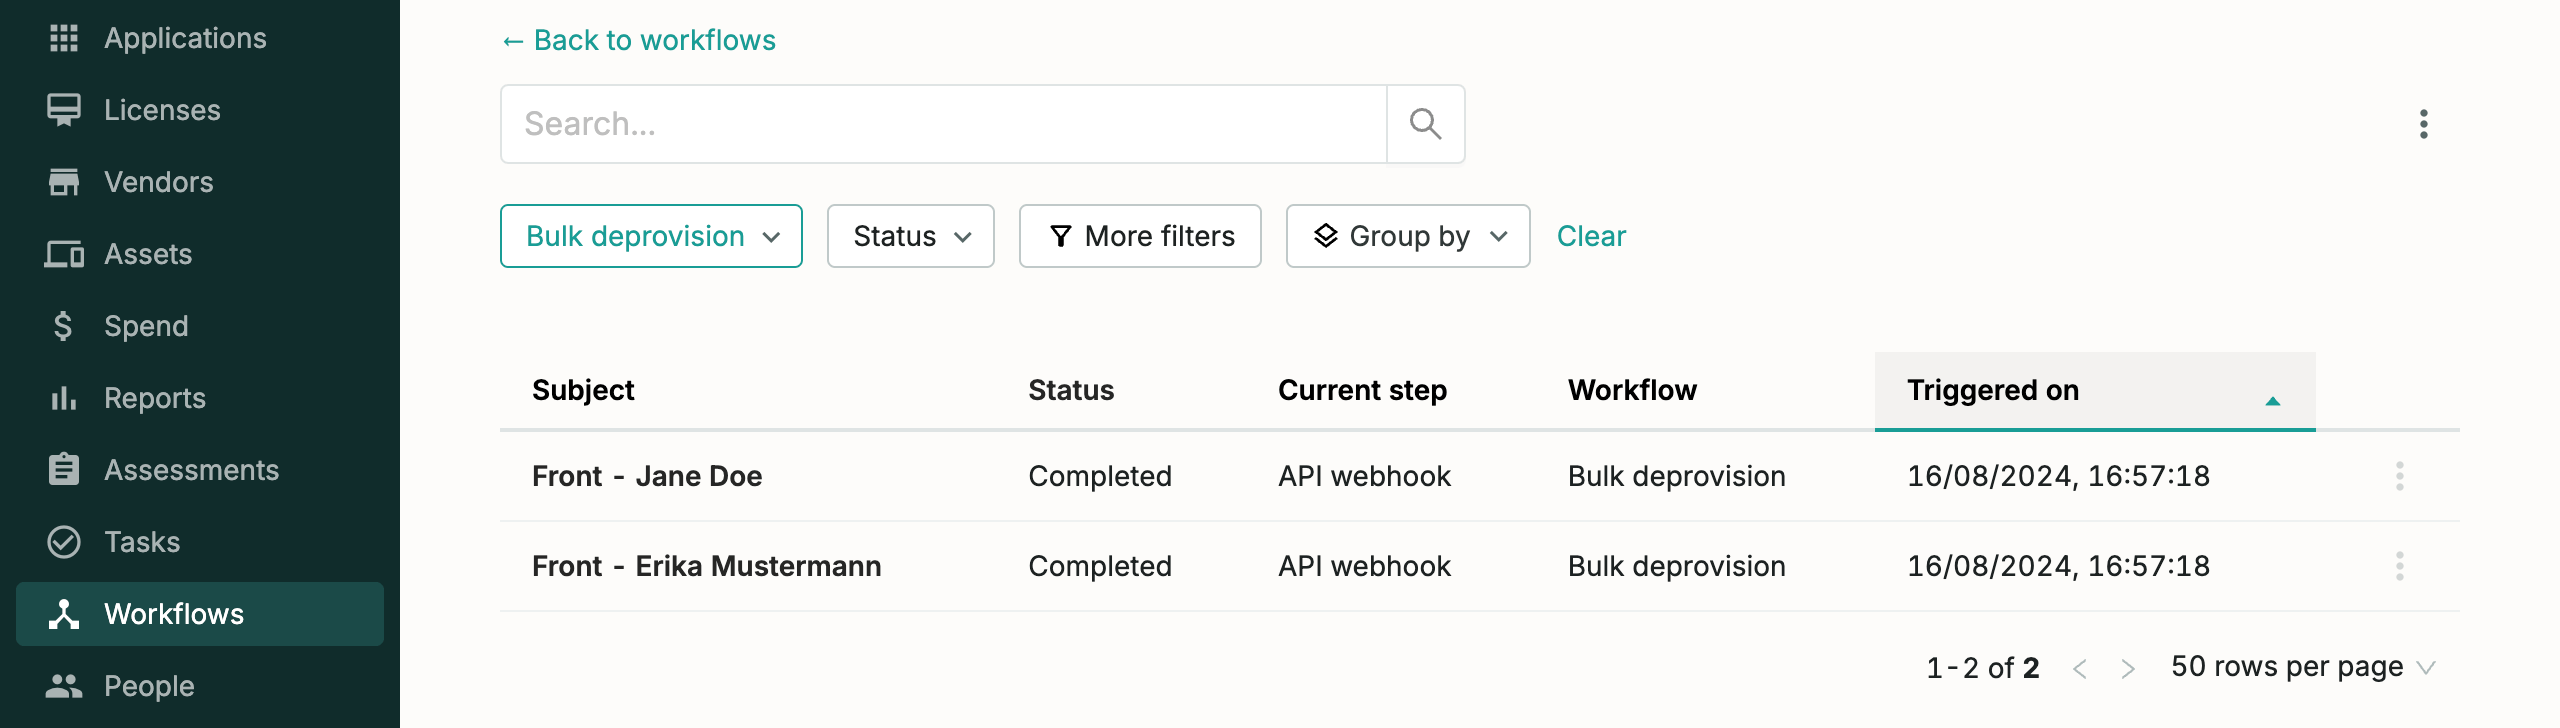Viewport: 2560px width, 728px height.
Task: Open Reports menu item
Action: pos(200,398)
